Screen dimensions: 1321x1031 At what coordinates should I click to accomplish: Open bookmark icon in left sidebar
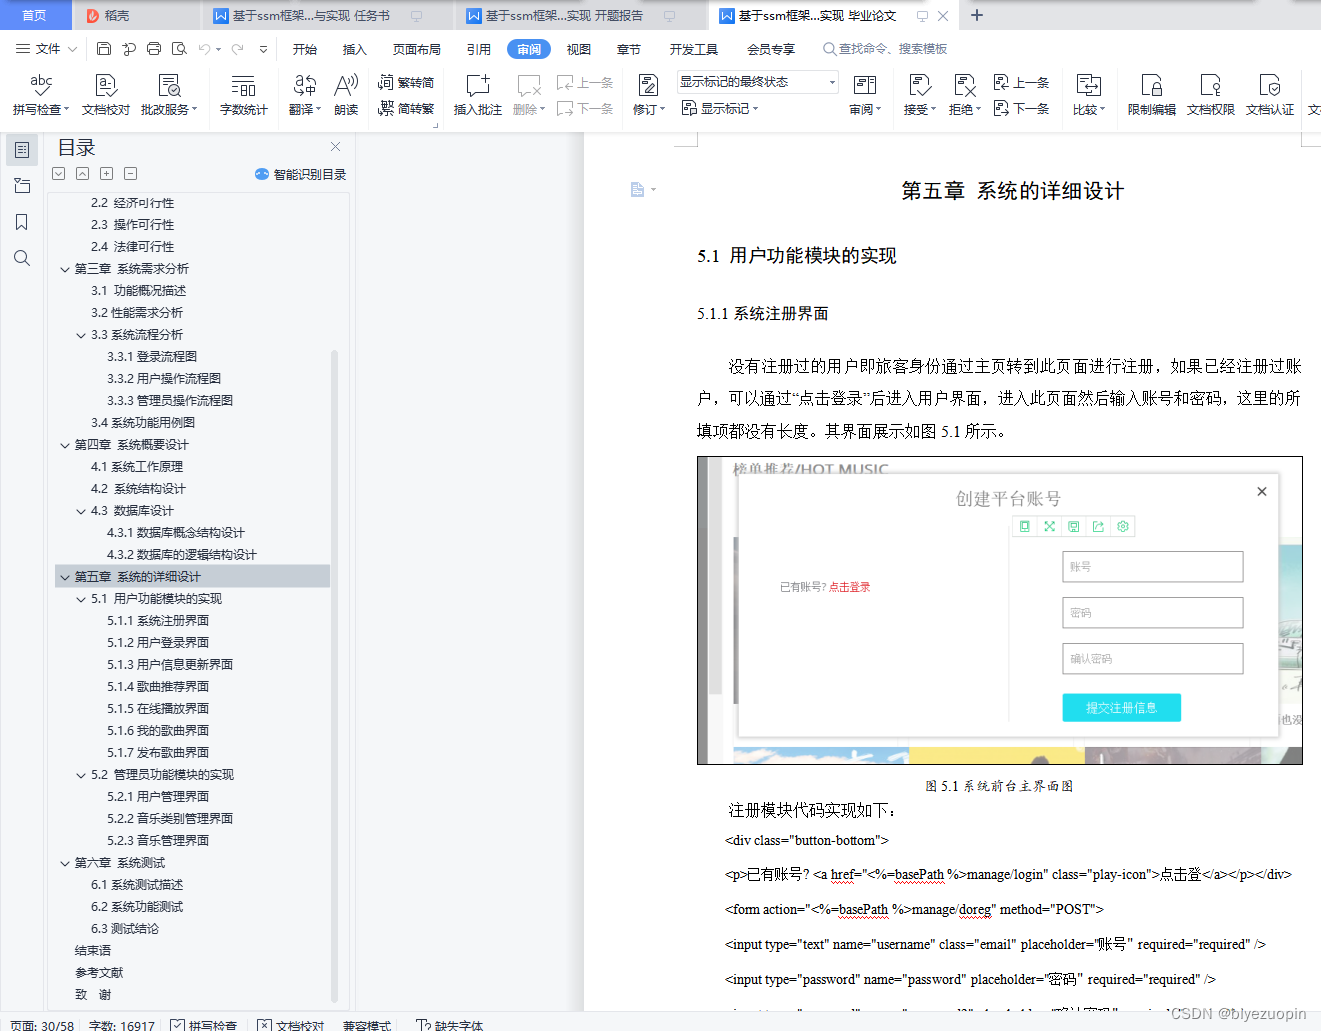pos(22,222)
